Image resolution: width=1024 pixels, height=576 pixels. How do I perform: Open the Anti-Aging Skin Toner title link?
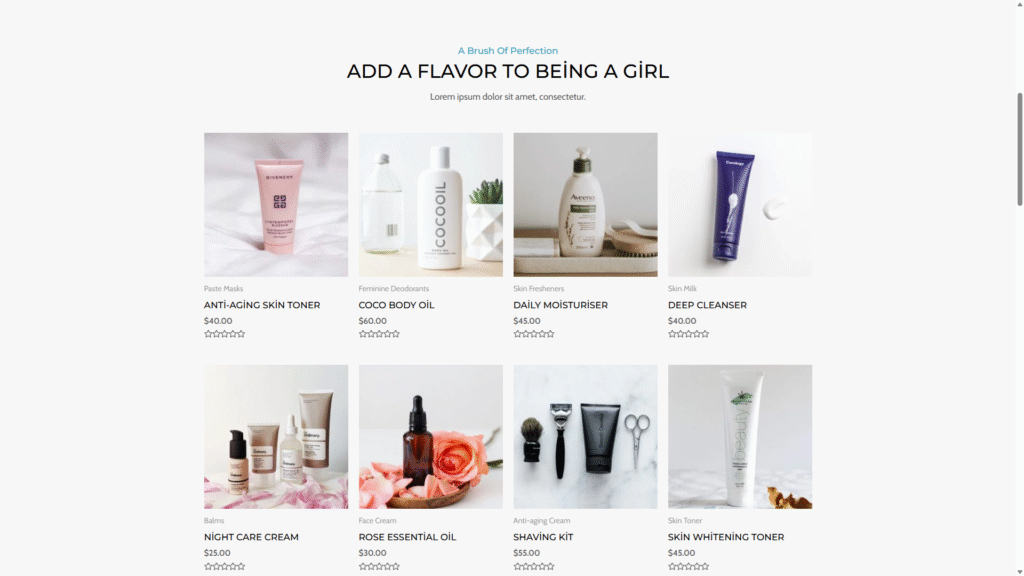click(262, 305)
